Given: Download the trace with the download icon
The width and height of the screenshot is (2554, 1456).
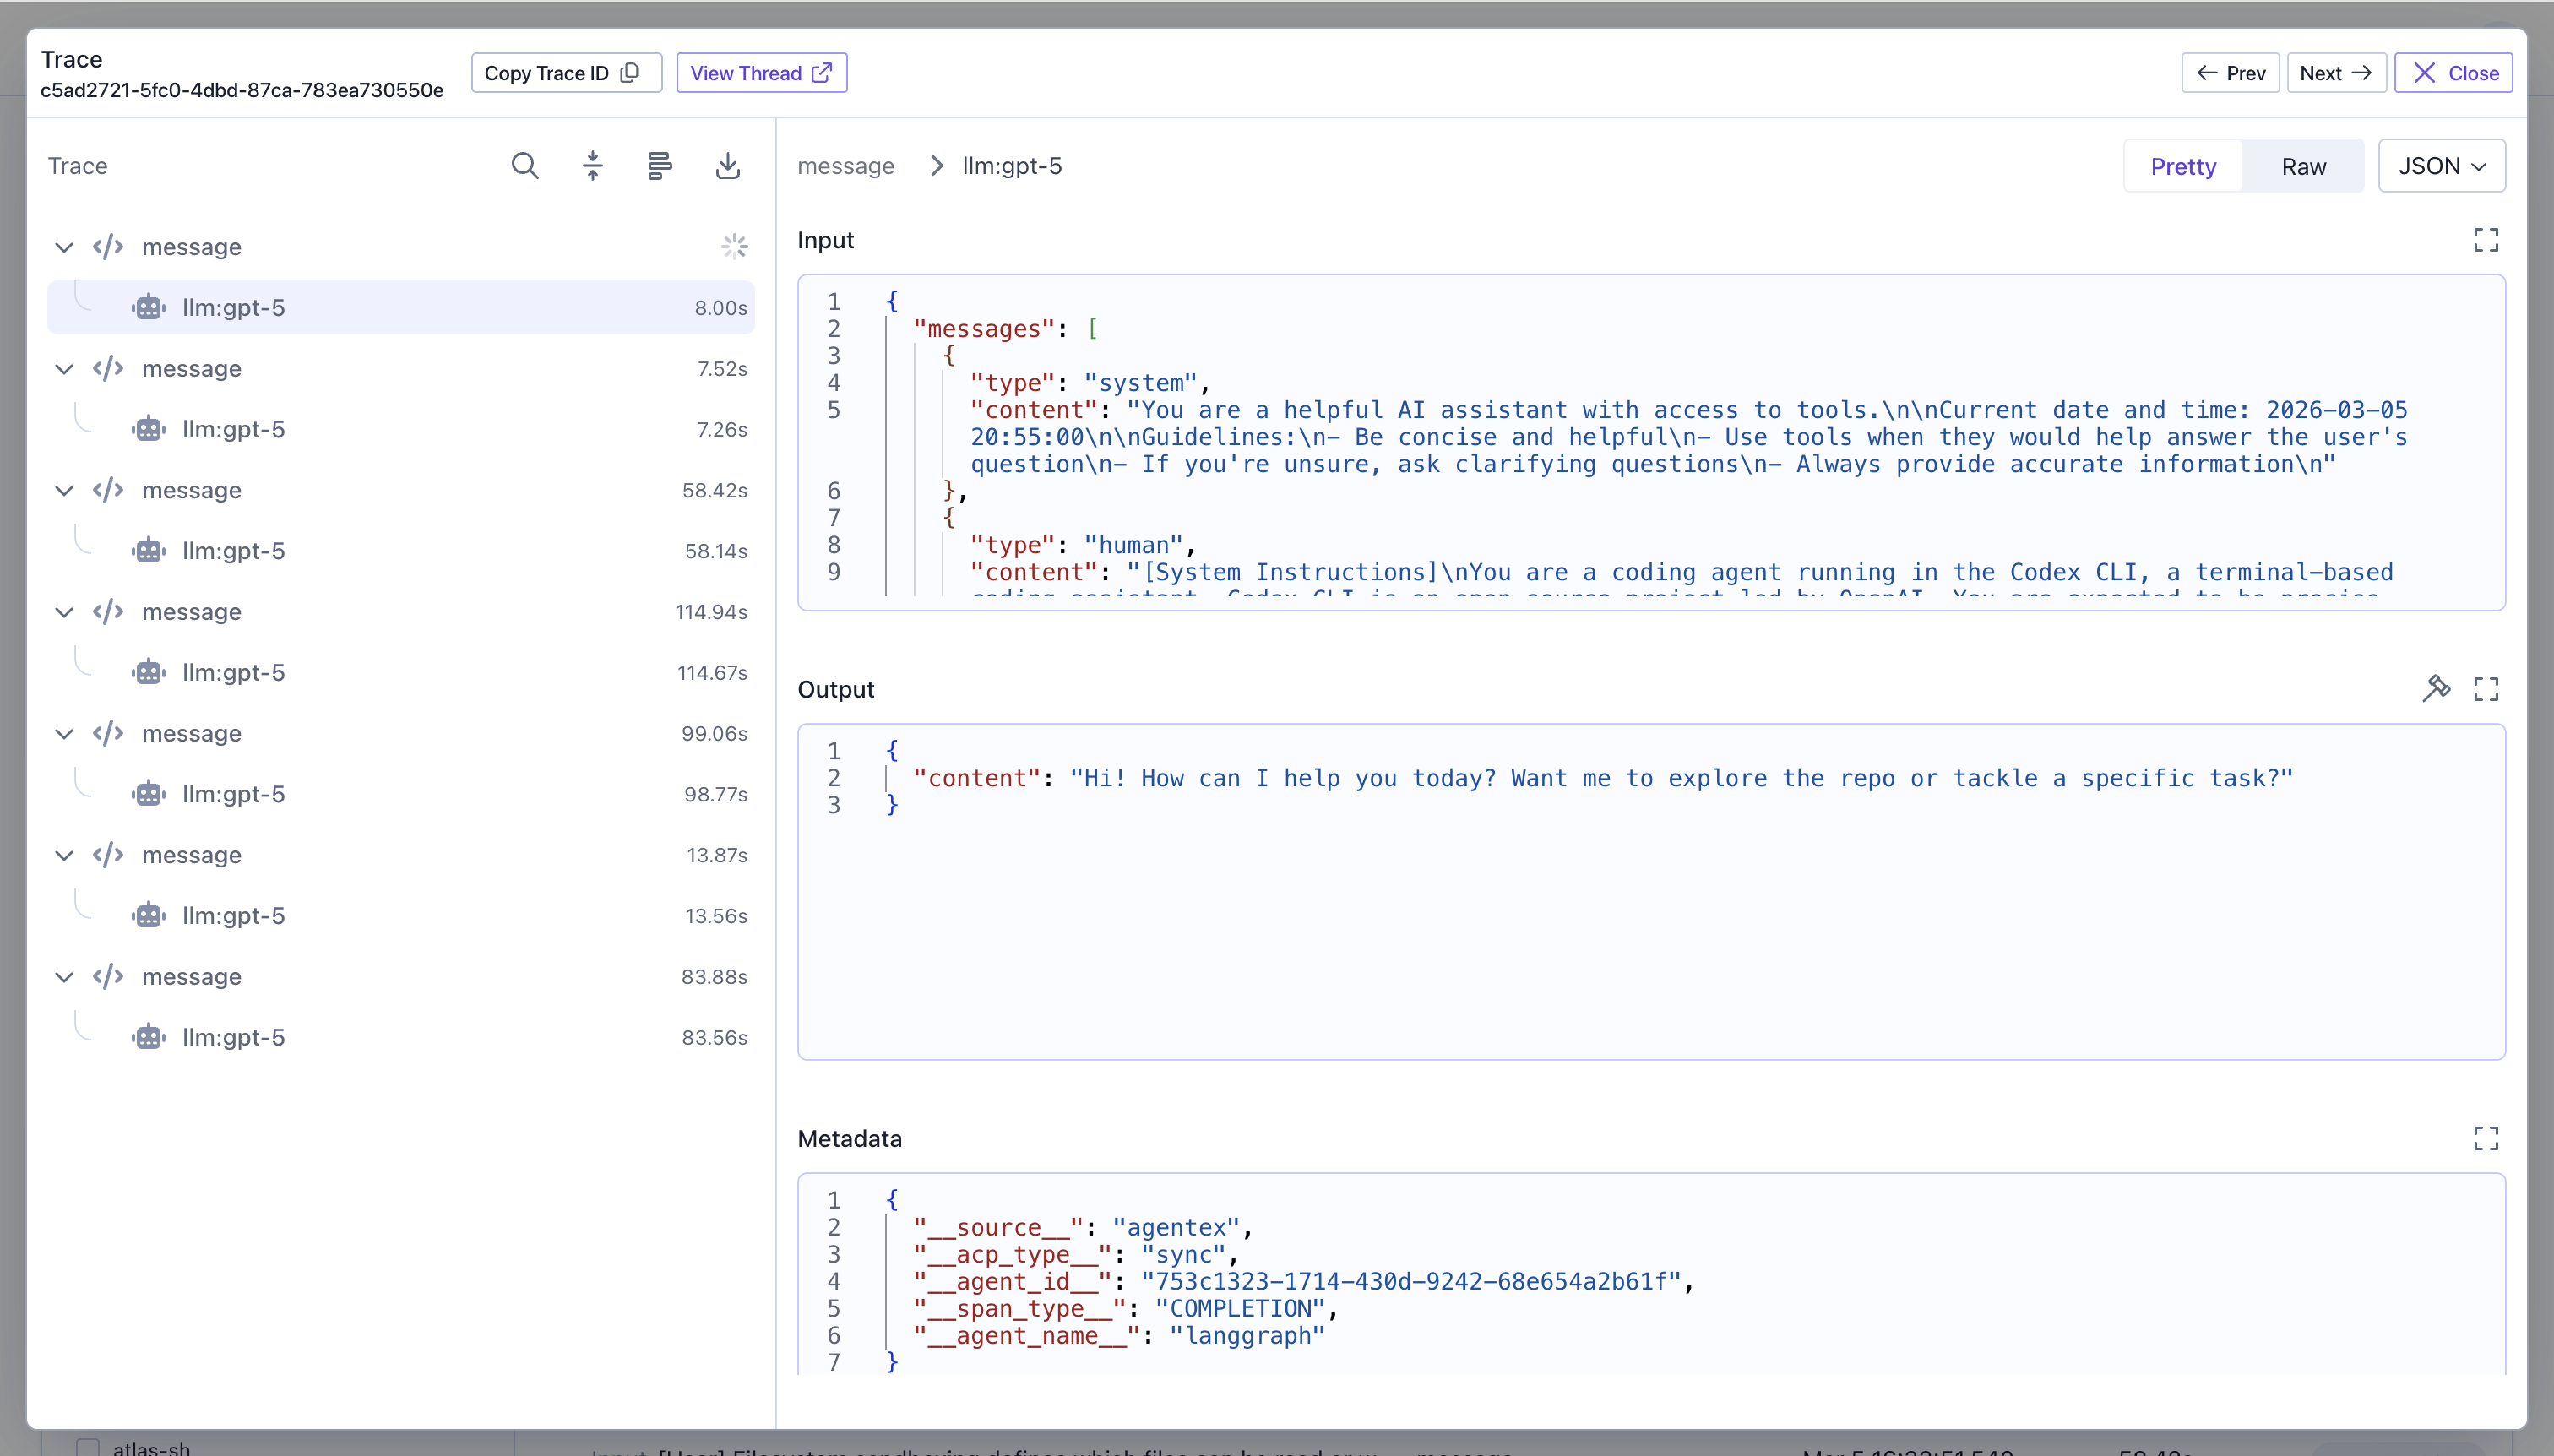Looking at the screenshot, I should [728, 166].
